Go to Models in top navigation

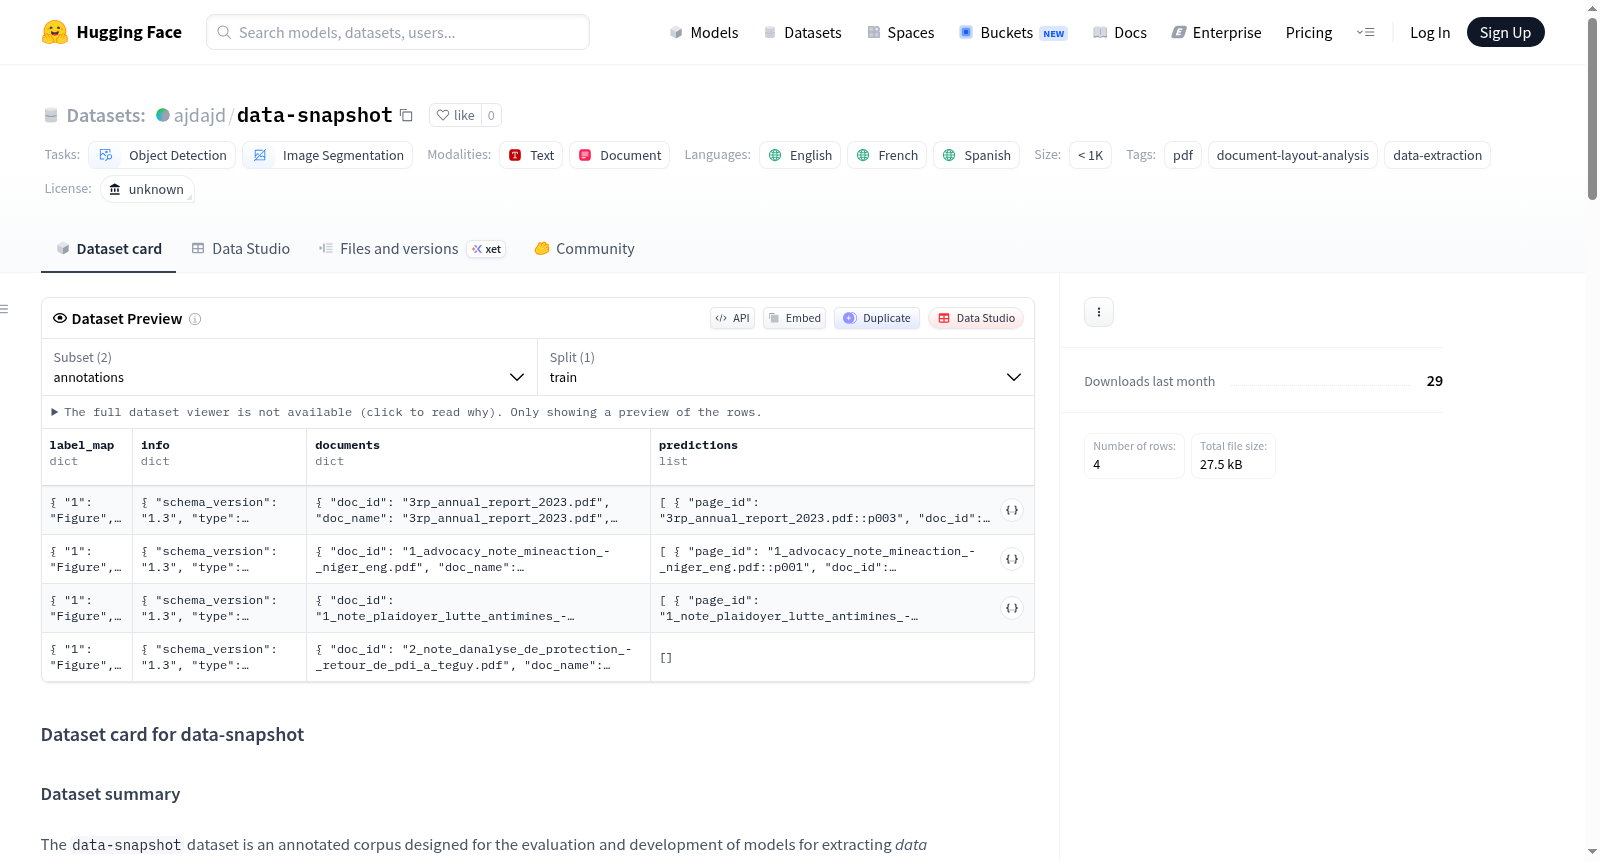704,32
